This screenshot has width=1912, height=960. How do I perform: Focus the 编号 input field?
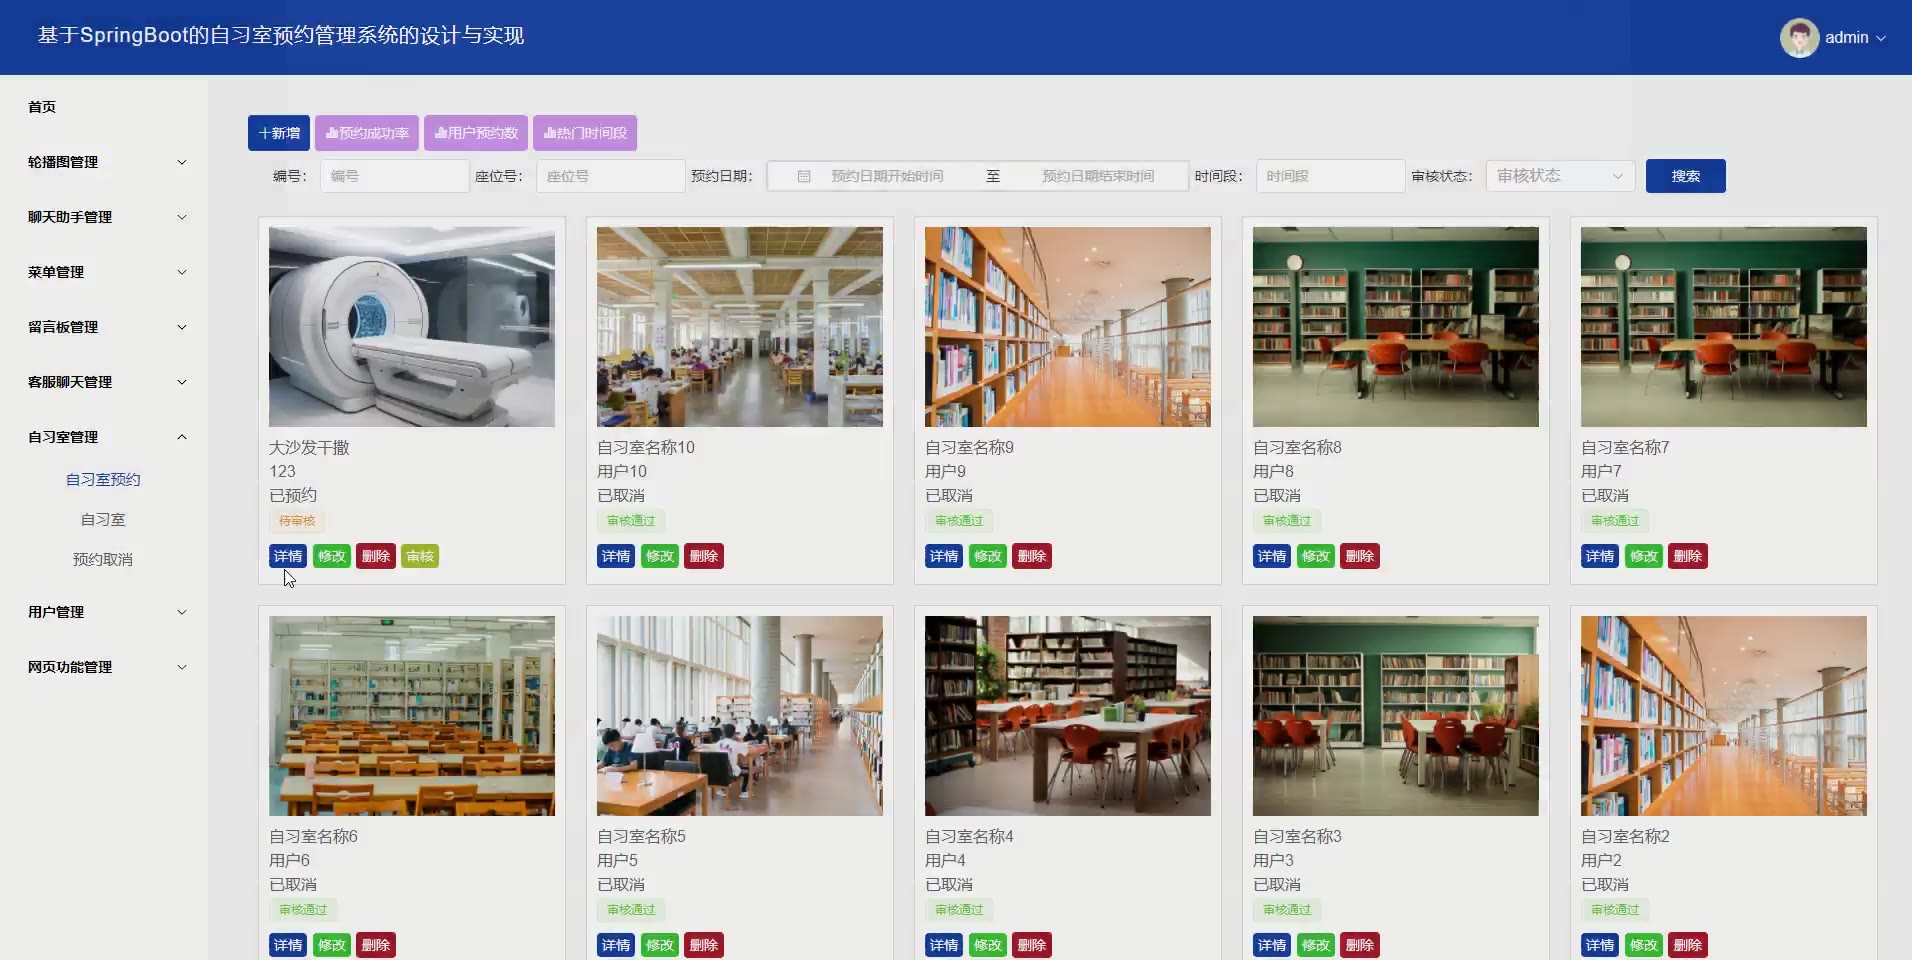(x=395, y=176)
